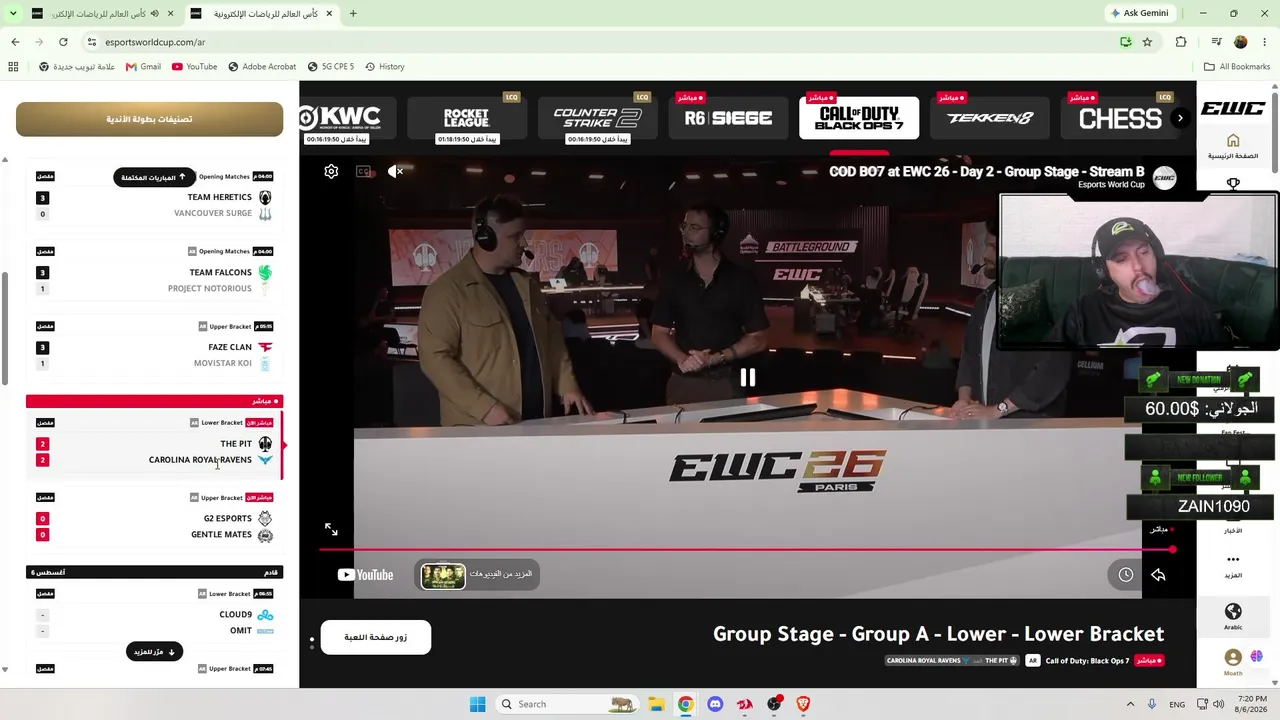Viewport: 1280px width, 720px height.
Task: Open the visit game page button
Action: 376,637
